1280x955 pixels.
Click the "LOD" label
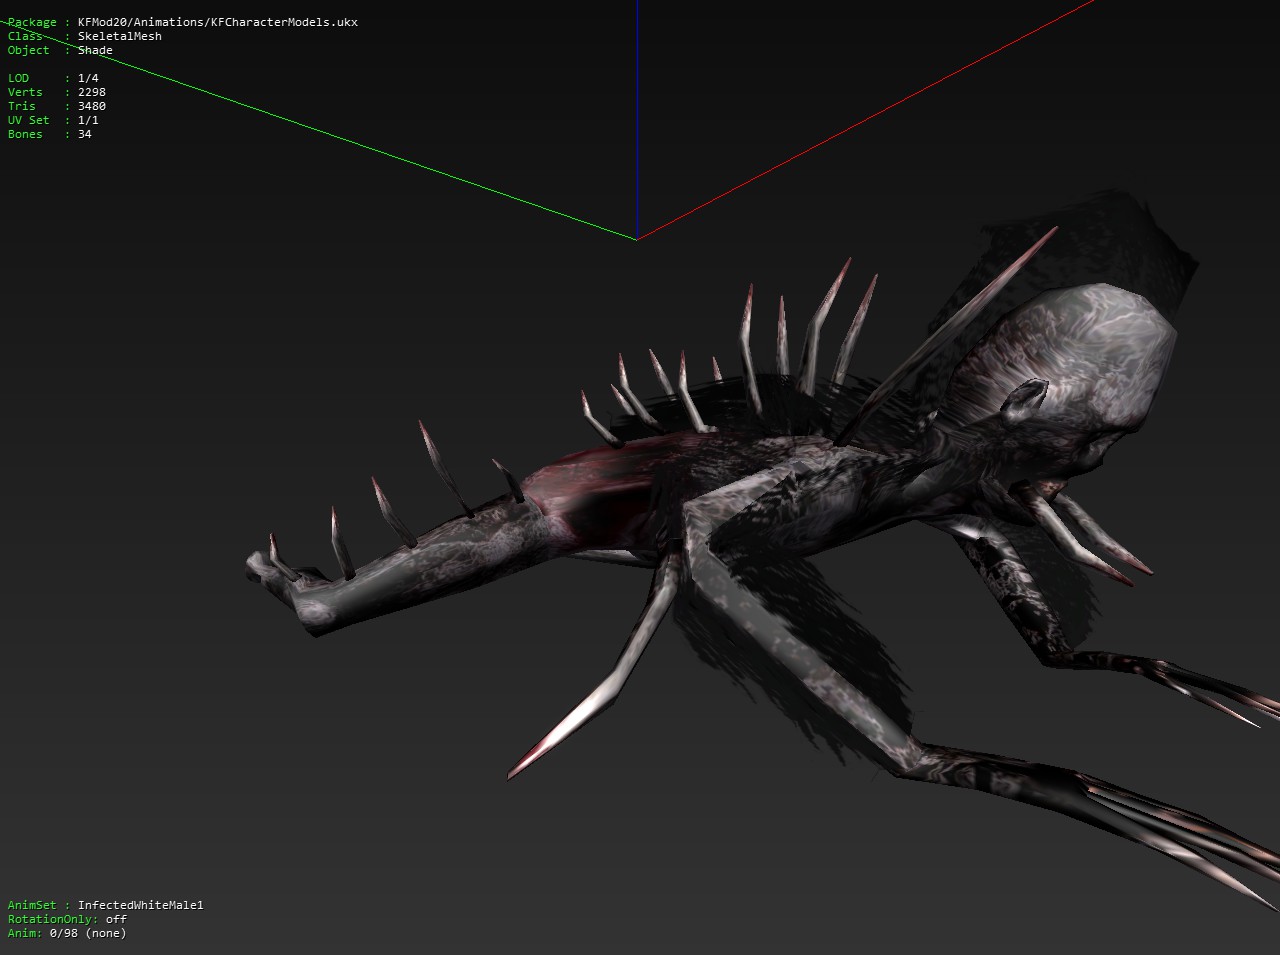coord(18,78)
